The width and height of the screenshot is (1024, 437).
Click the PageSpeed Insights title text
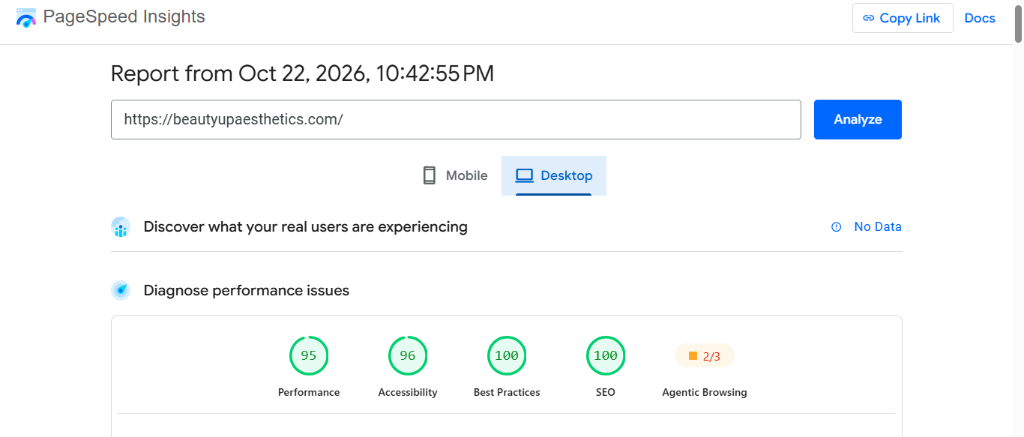point(124,17)
